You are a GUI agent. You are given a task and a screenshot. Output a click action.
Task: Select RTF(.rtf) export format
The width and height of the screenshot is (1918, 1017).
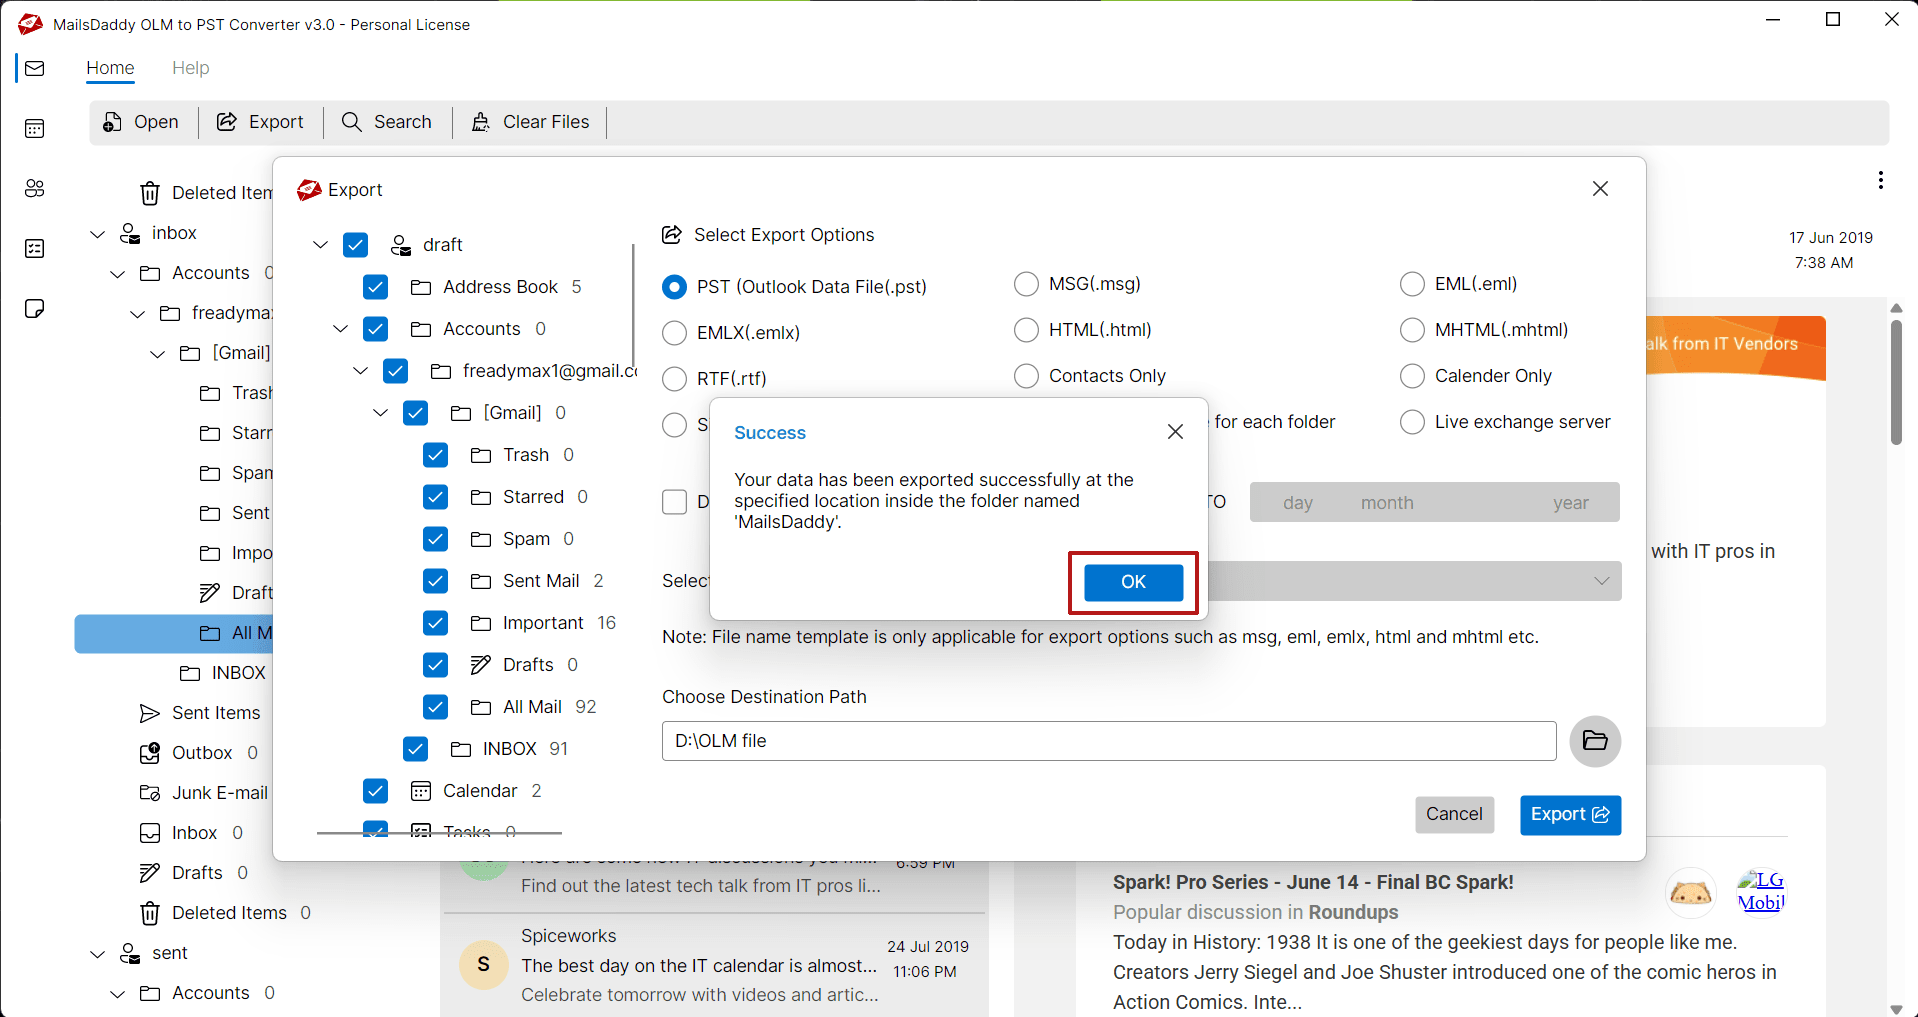(x=675, y=379)
